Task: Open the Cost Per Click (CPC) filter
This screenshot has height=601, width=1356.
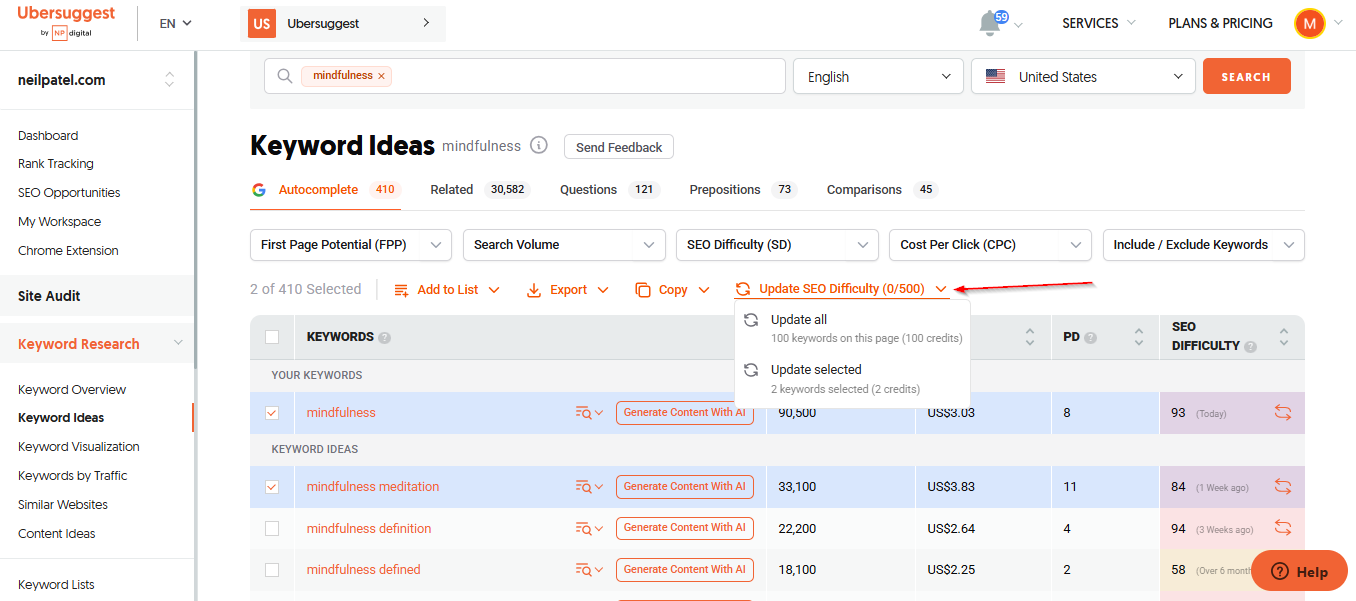Action: [990, 244]
